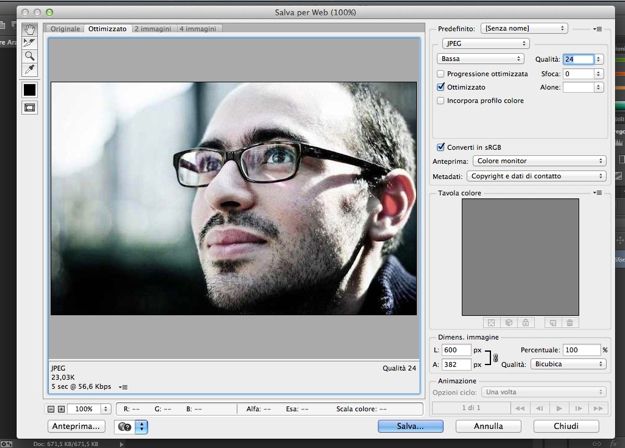The width and height of the screenshot is (625, 448).
Task: Open the Tavola colore panel menu
Action: pyautogui.click(x=598, y=192)
